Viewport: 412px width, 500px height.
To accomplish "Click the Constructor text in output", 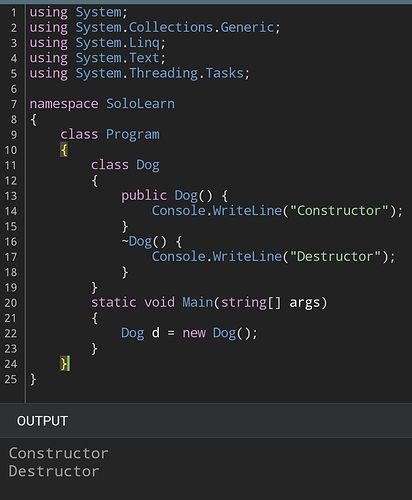I will pos(59,453).
